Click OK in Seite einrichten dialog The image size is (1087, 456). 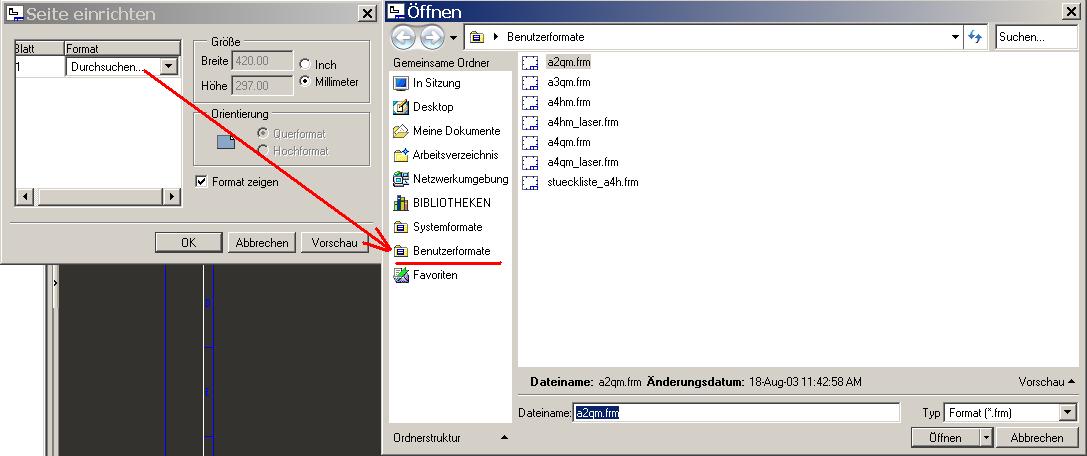189,243
